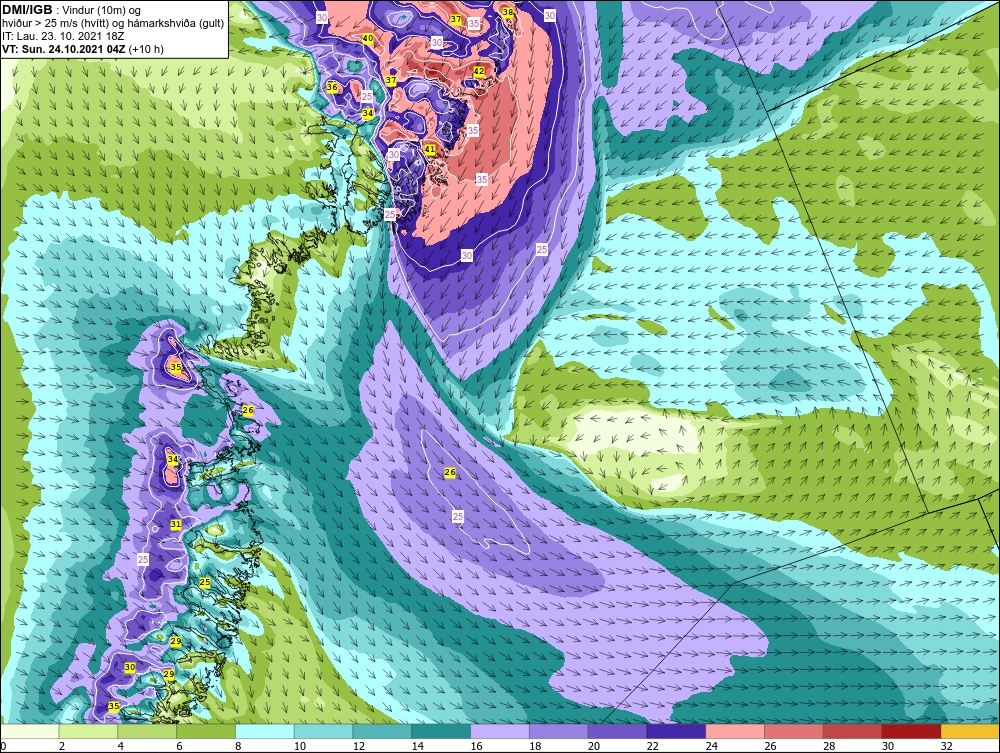Pick the 8–10 m/s light cyan legend swatch
Image resolution: width=1000 pixels, height=753 pixels.
265,731
